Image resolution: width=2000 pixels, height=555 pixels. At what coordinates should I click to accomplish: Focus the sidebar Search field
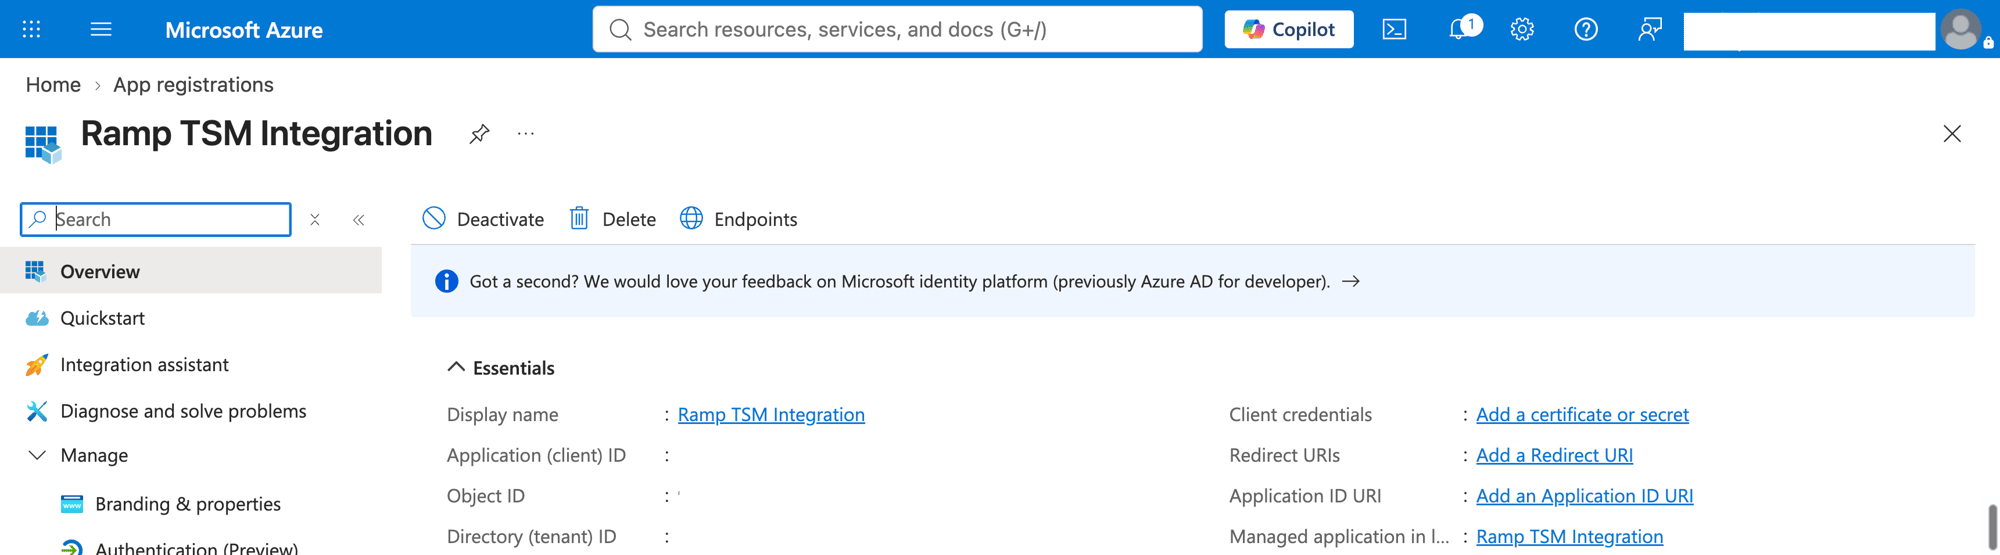(x=156, y=219)
